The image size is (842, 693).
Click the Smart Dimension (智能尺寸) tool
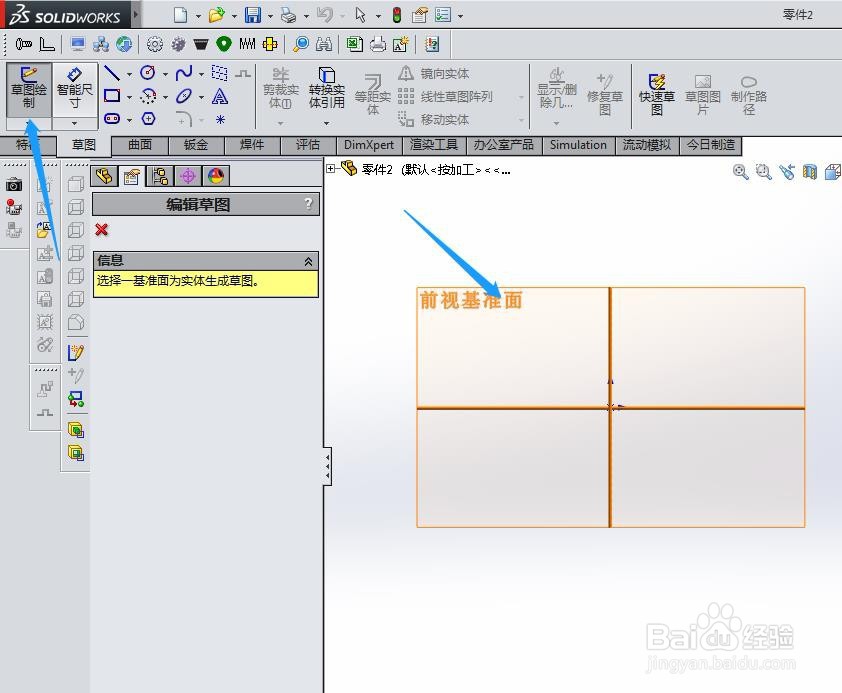click(x=75, y=89)
